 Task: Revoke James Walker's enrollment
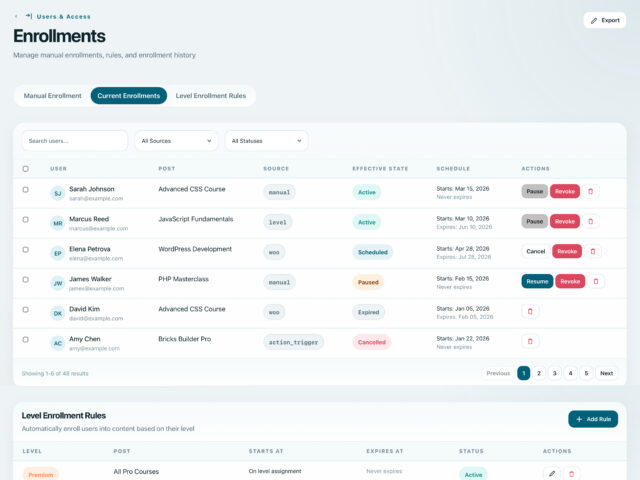click(x=570, y=281)
